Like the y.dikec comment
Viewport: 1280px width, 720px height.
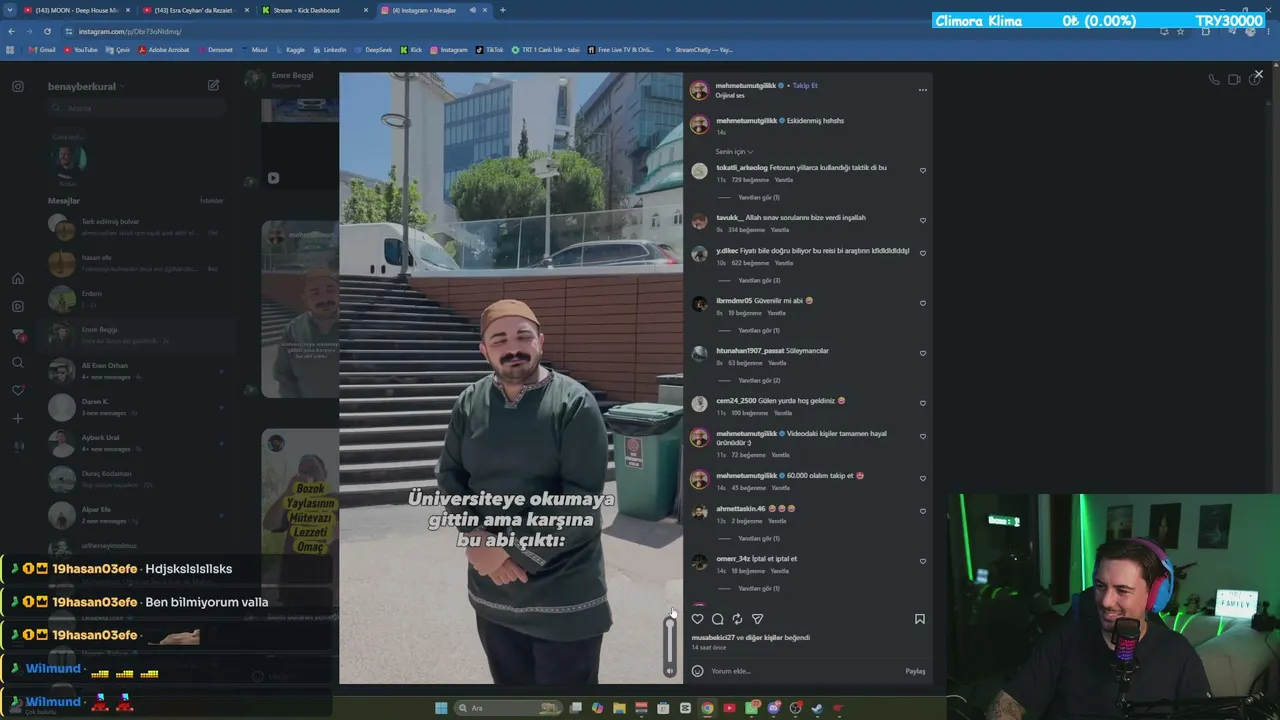click(x=922, y=253)
